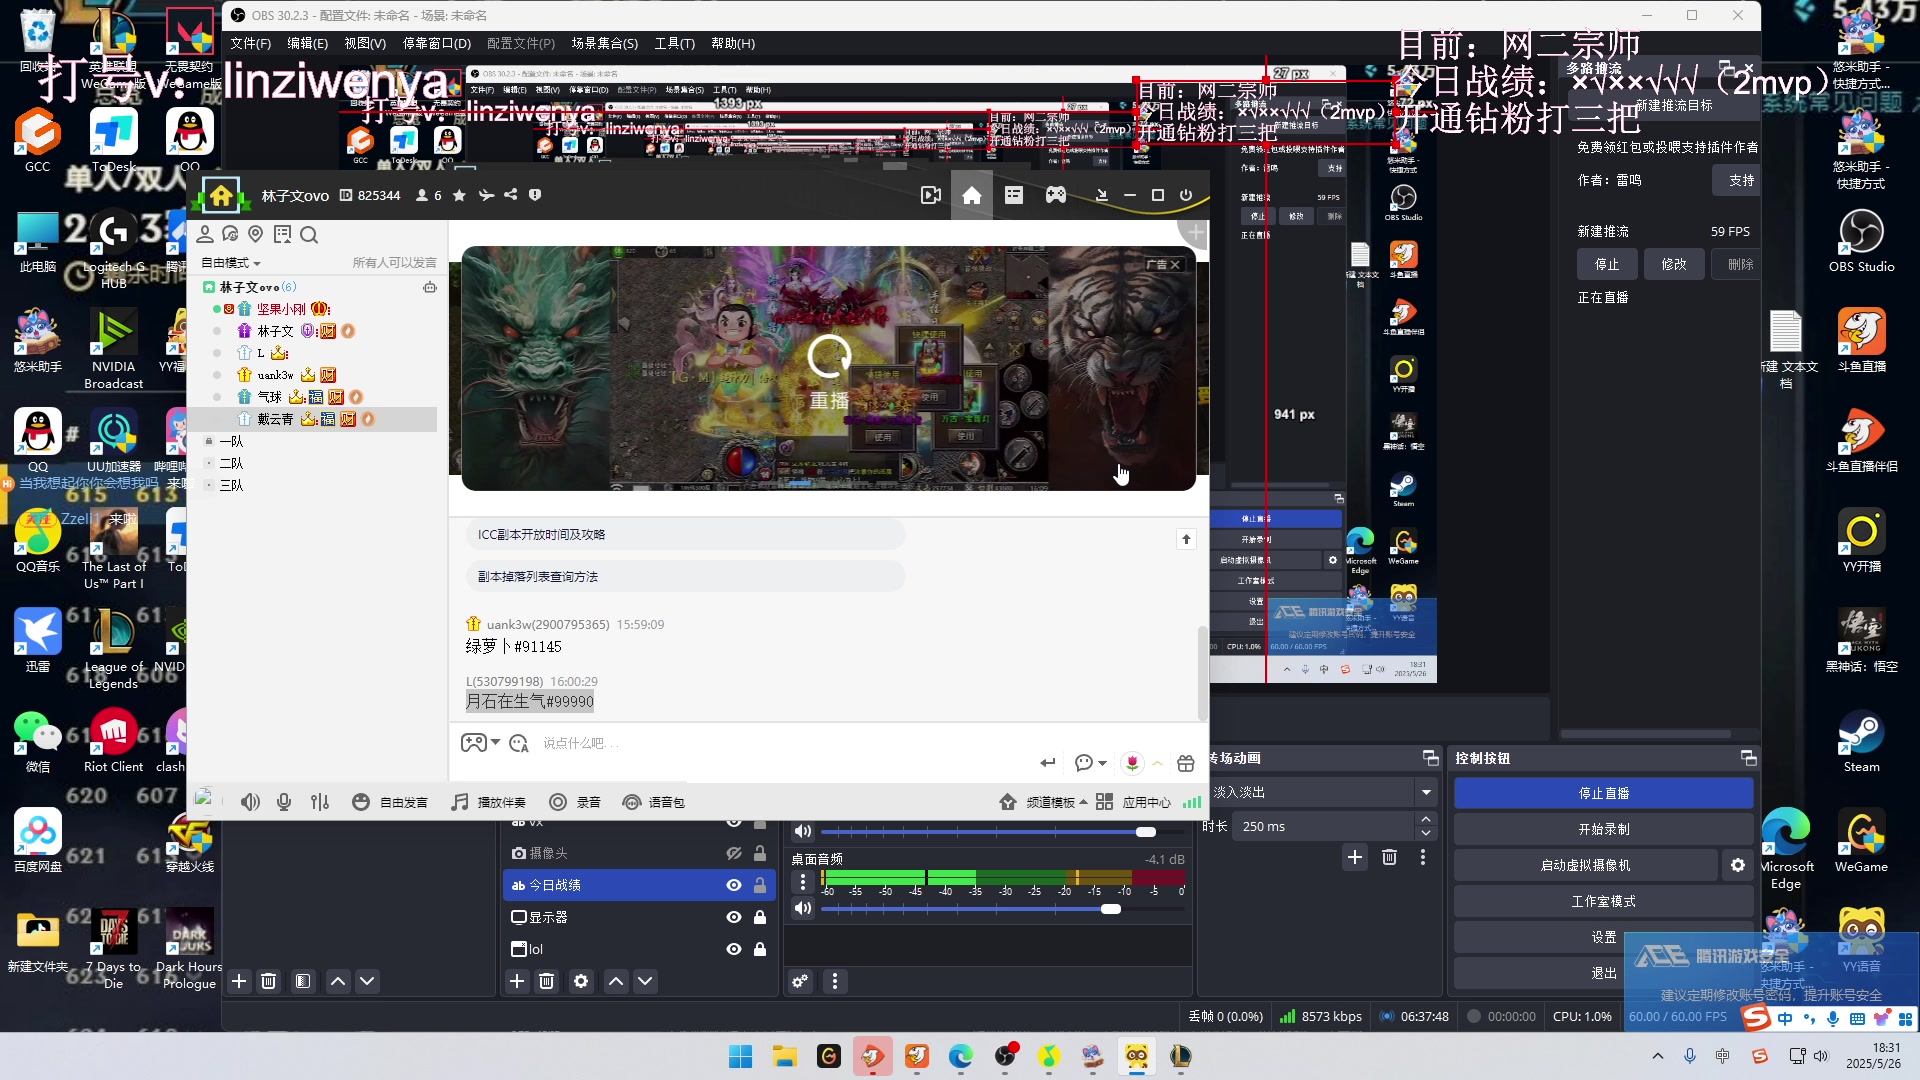Send the message with the return arrow icon
Viewport: 1920px width, 1080px height.
click(x=1047, y=763)
